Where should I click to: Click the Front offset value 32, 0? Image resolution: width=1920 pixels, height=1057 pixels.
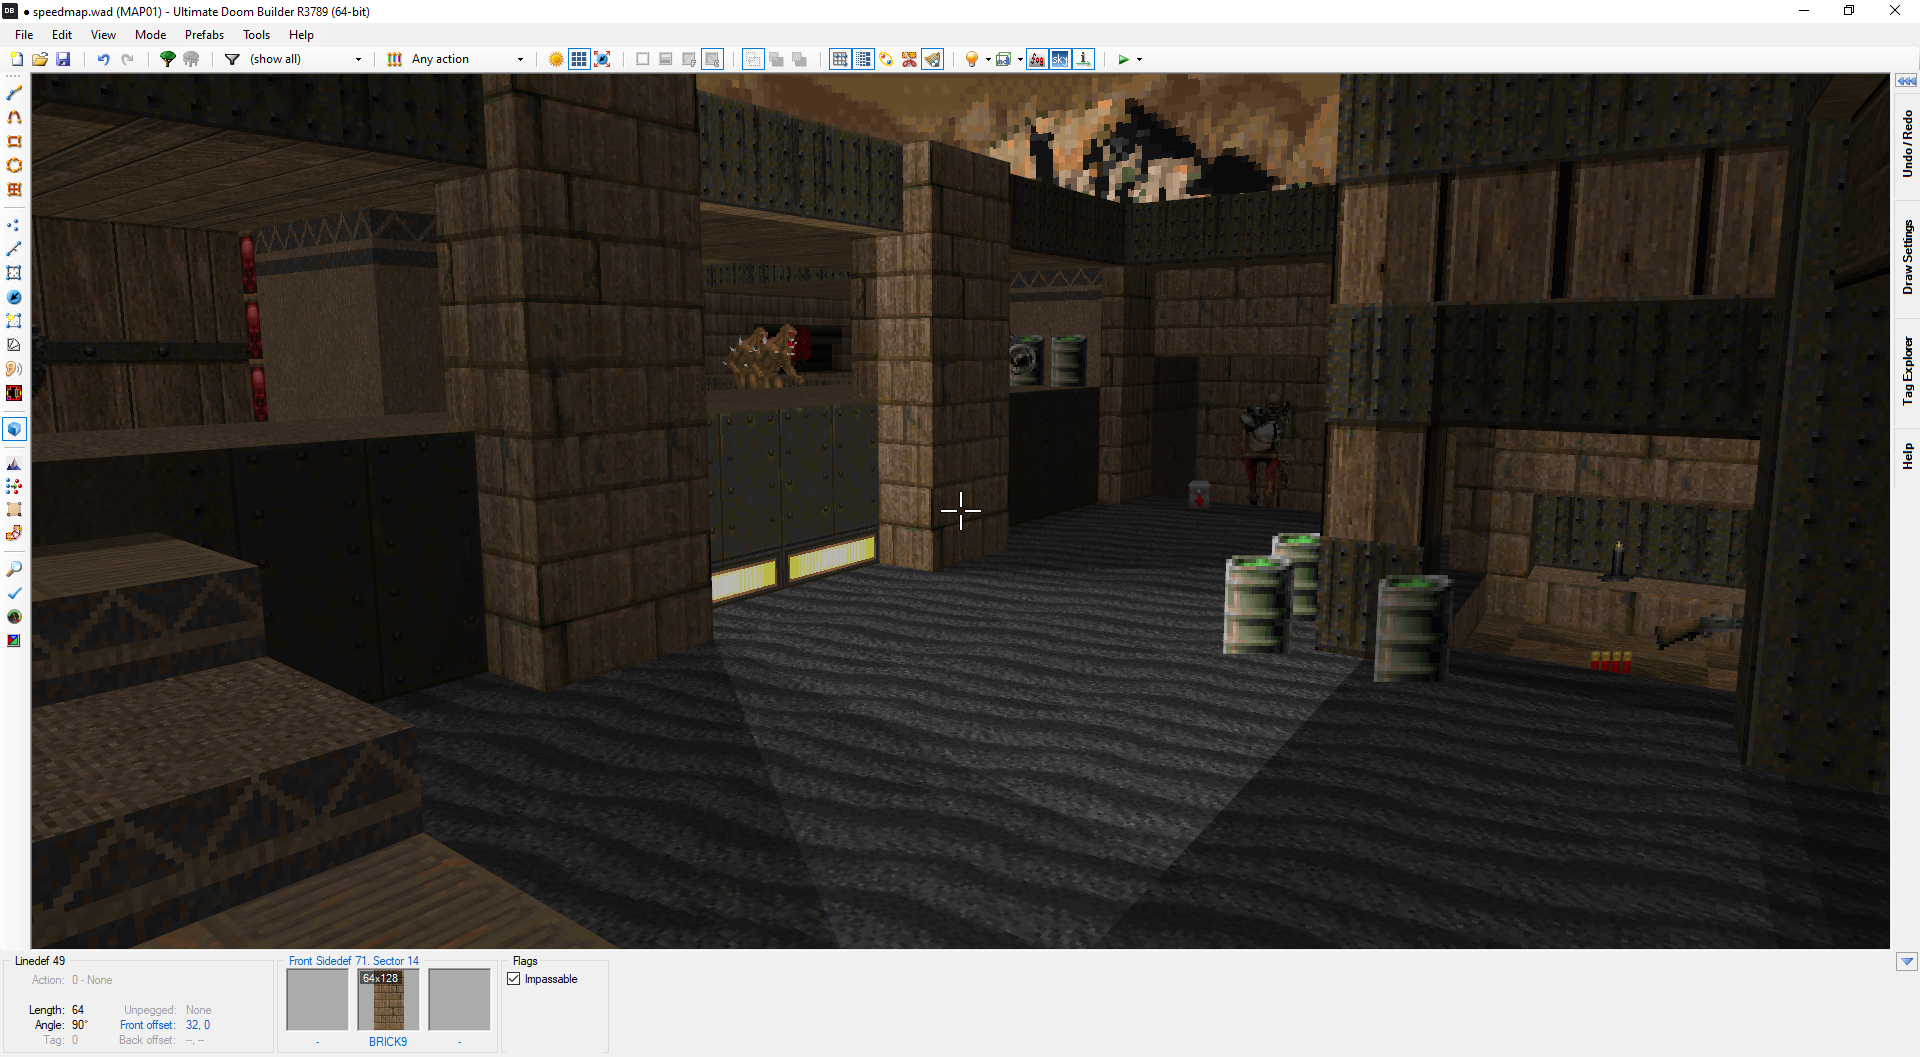pyautogui.click(x=198, y=1025)
